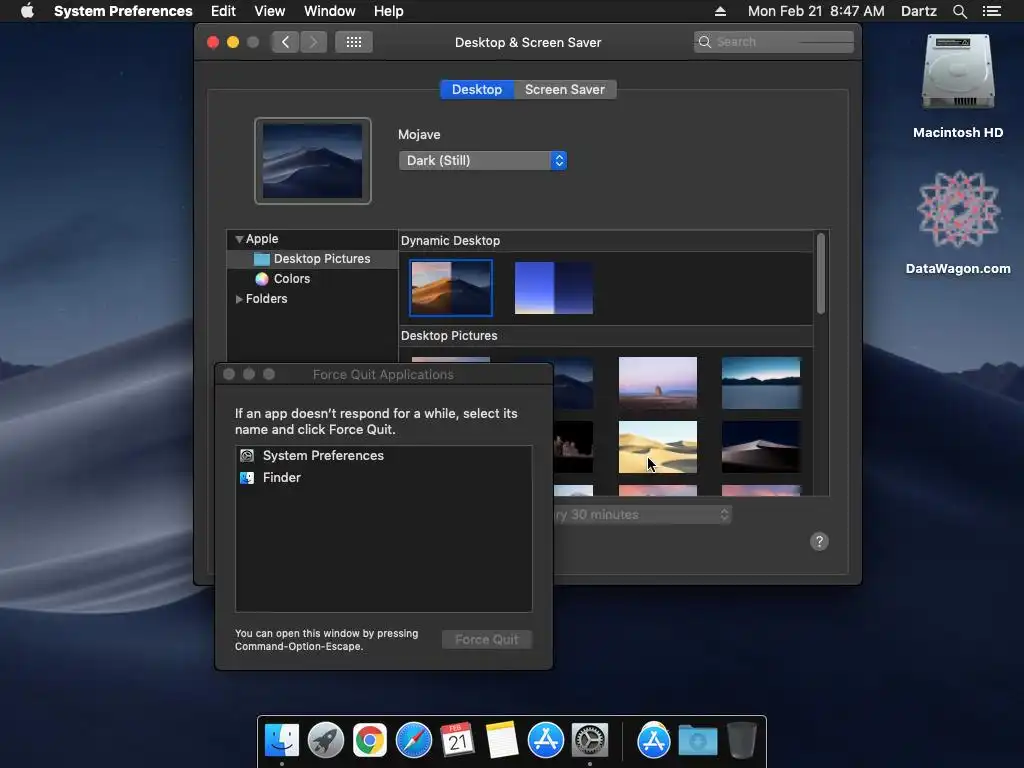1024x768 pixels.
Task: Choose the dark night dune wallpaper
Action: 761,447
